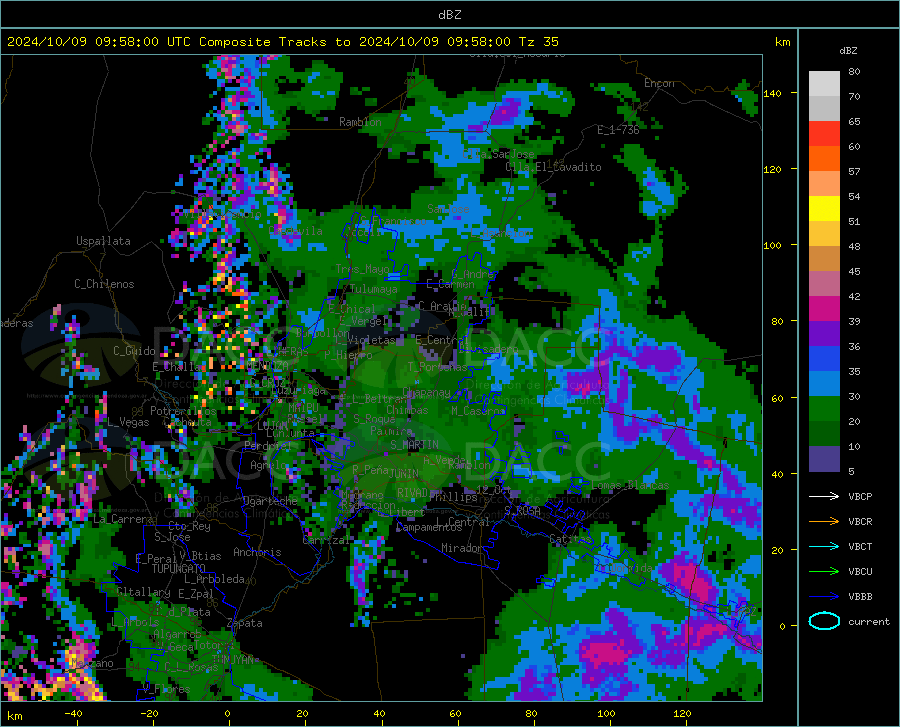Click the orange VBCR arrow in legend
The height and width of the screenshot is (727, 900).
(824, 522)
